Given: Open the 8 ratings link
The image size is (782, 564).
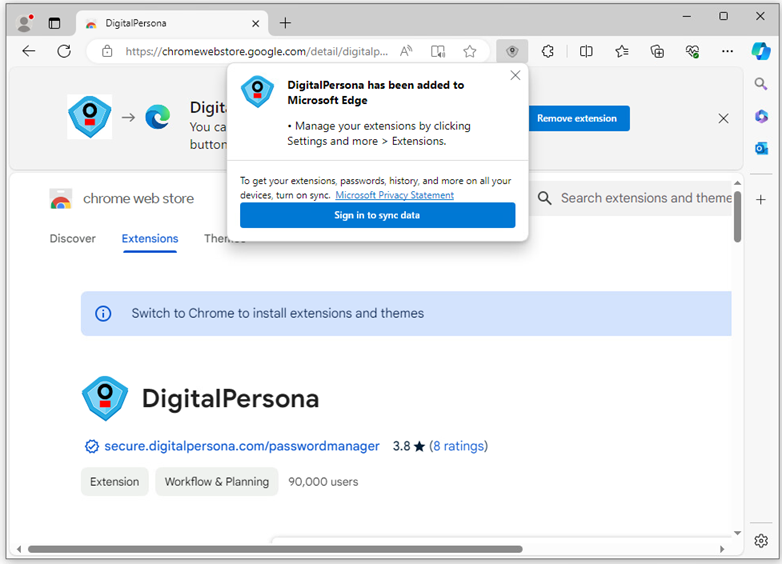Looking at the screenshot, I should [458, 446].
